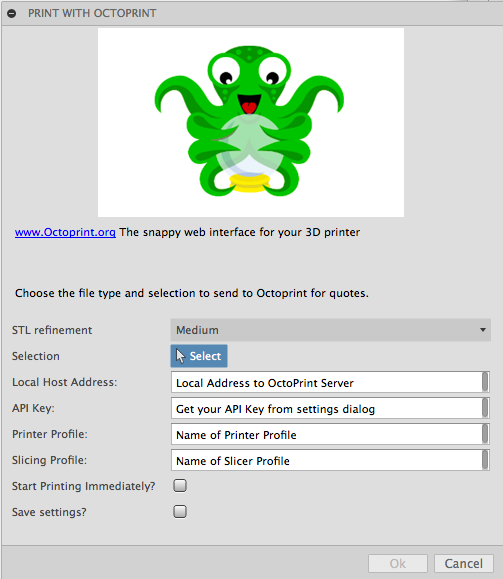Click the scrollbar in Slicing Profile field
The height and width of the screenshot is (579, 503).
tap(485, 460)
